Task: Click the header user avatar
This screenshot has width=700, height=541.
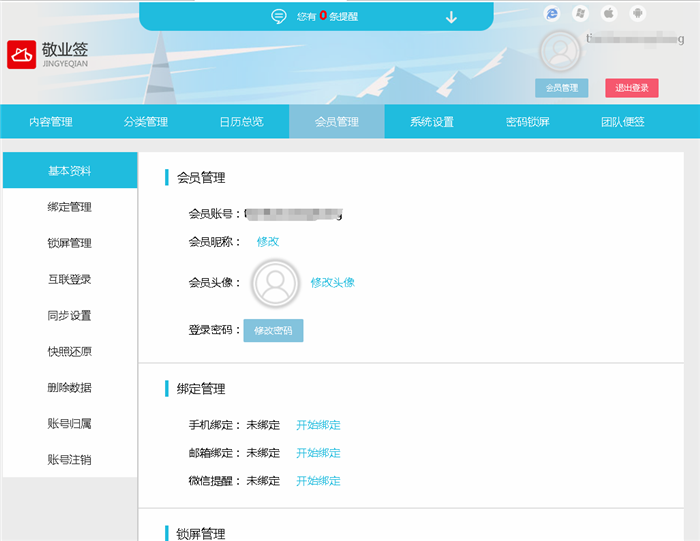Action: [560, 52]
